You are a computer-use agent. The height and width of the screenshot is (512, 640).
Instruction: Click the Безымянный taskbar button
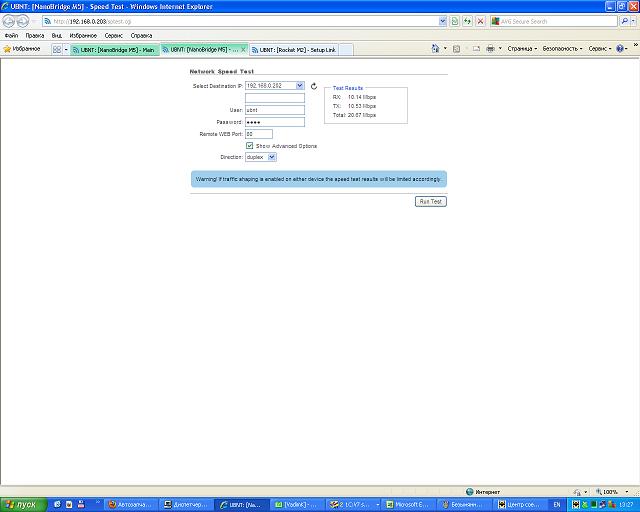463,505
